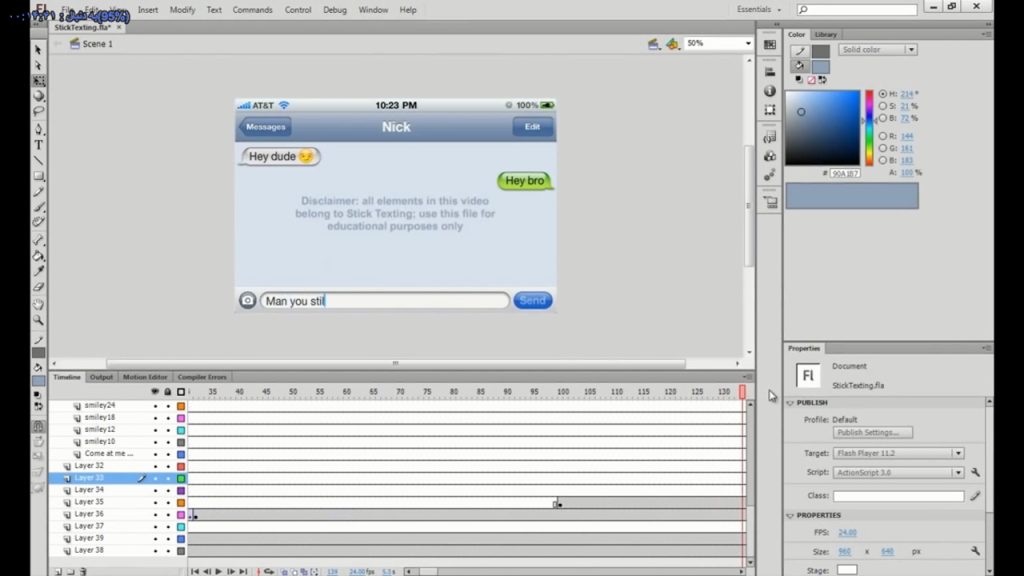Toggle visibility dot of Layer 34
1024x576 pixels.
point(155,490)
